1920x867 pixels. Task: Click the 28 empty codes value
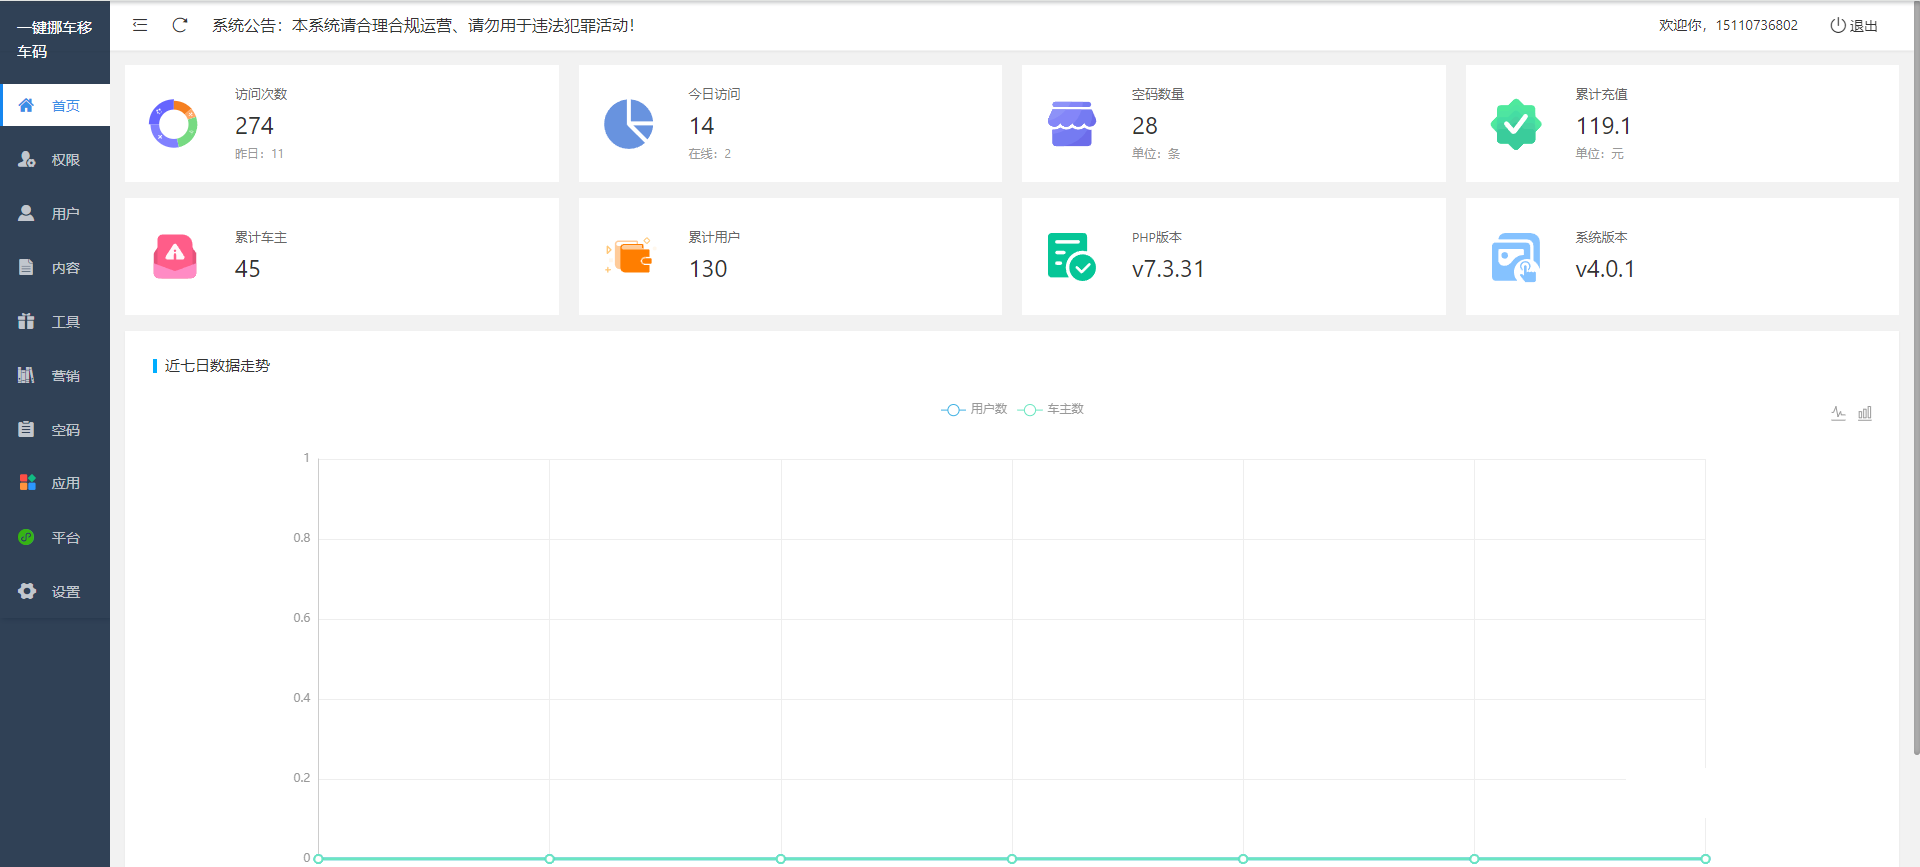coord(1144,125)
